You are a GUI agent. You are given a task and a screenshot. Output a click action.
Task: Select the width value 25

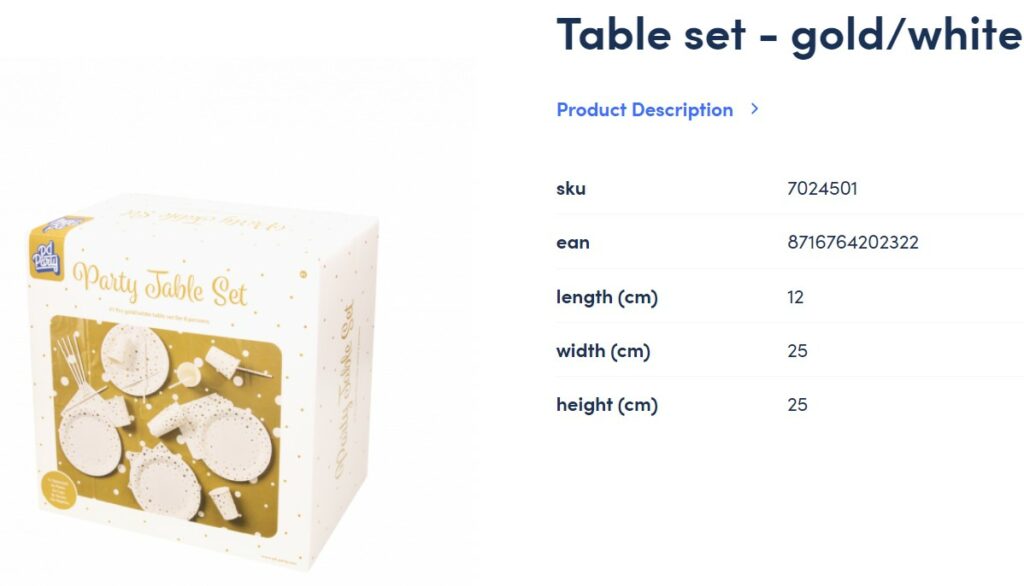pyautogui.click(x=797, y=351)
